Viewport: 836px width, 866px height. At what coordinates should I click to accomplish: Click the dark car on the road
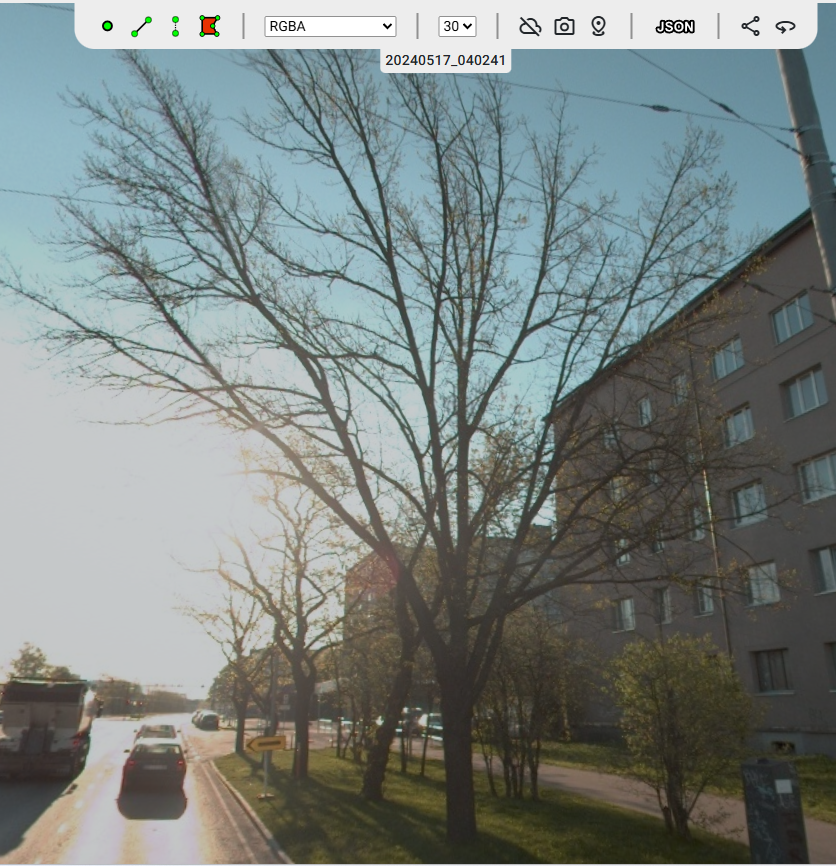pyautogui.click(x=154, y=766)
